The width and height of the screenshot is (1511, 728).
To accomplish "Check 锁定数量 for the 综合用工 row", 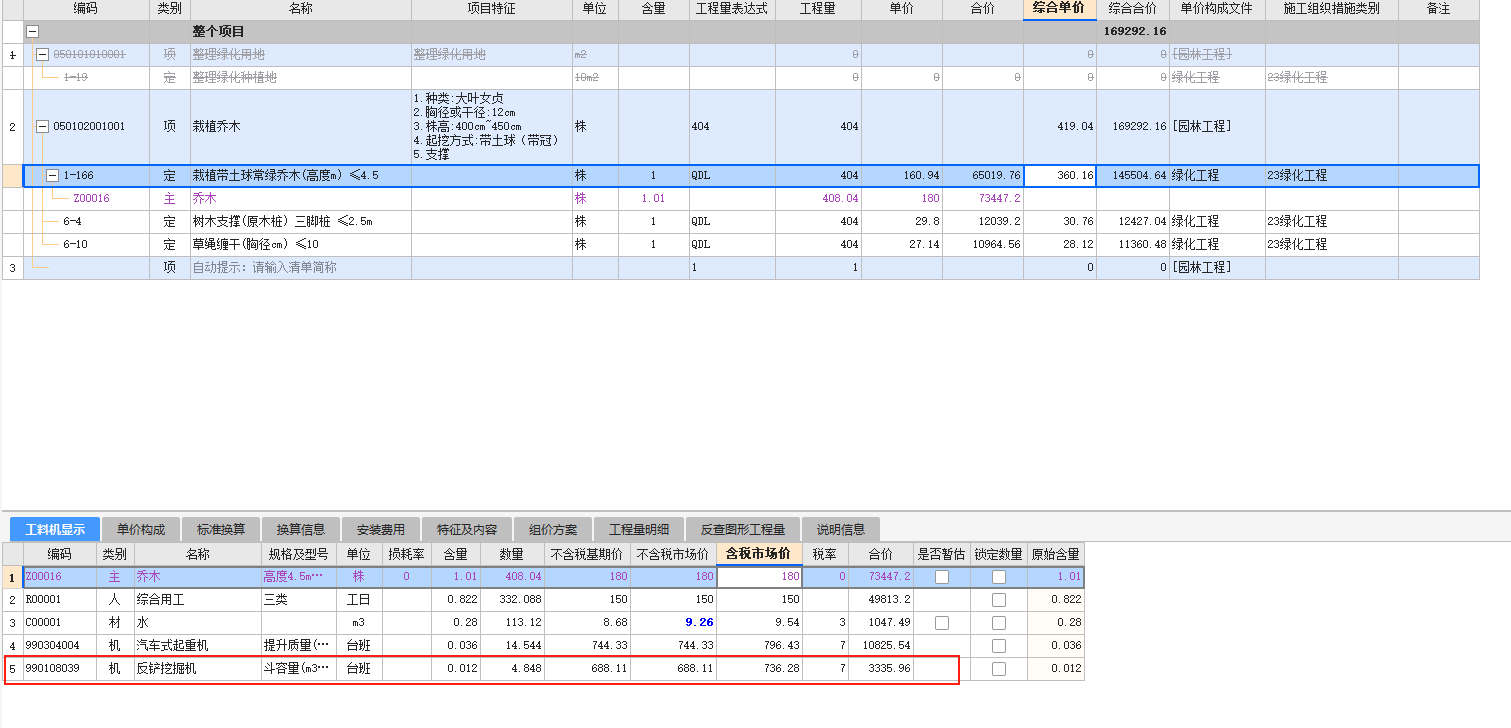I will tap(998, 600).
